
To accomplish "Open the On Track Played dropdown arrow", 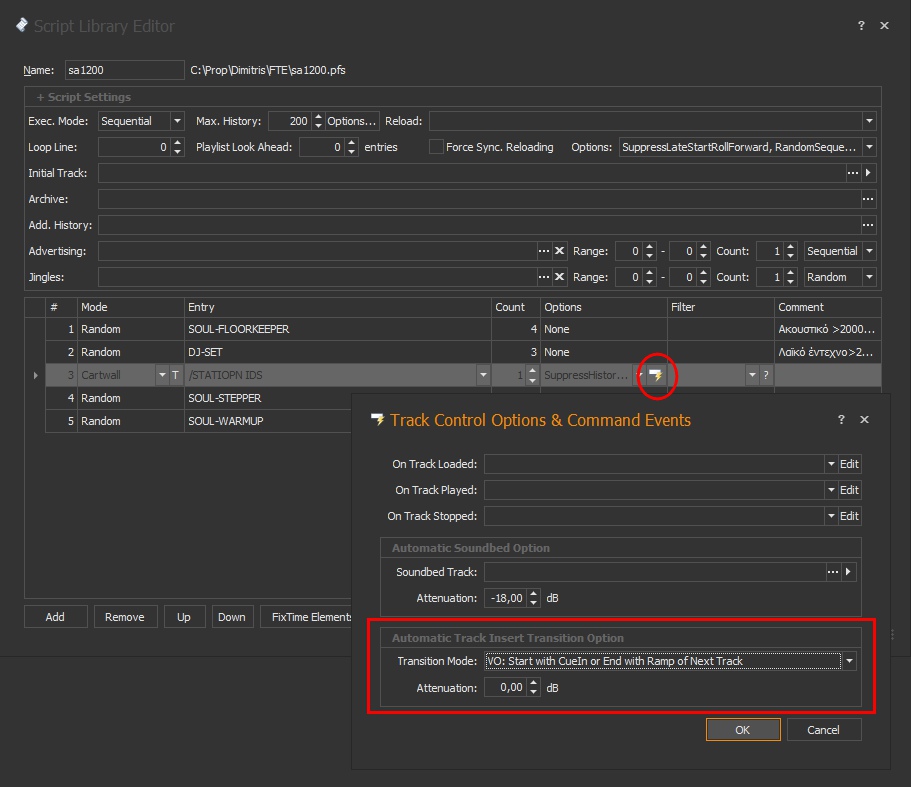I will [x=831, y=490].
